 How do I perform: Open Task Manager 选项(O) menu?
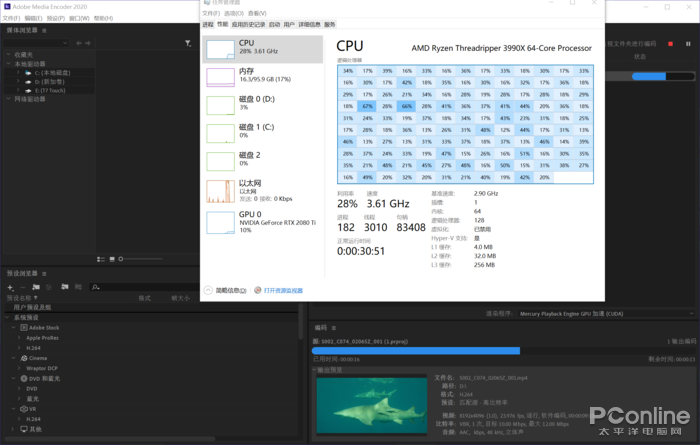pos(234,13)
